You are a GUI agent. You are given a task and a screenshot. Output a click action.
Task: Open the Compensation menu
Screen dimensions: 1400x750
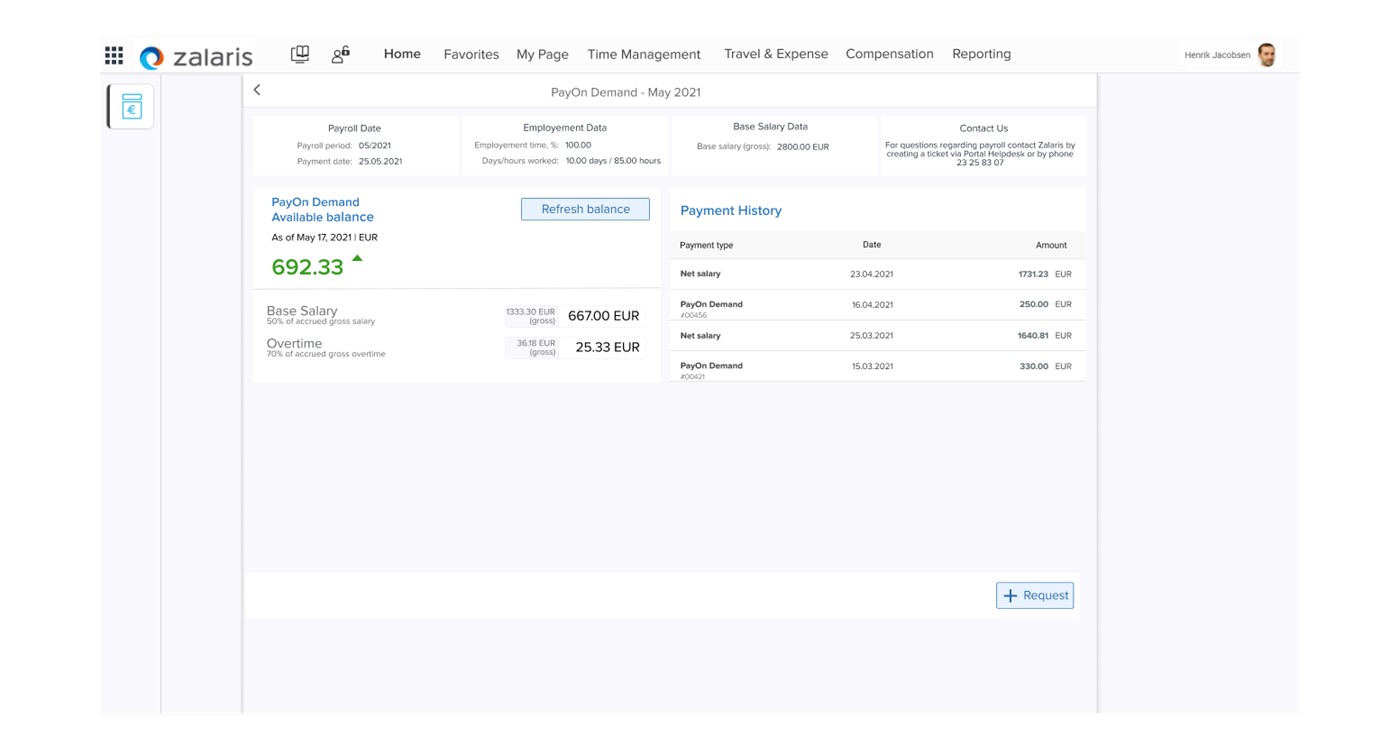(889, 54)
